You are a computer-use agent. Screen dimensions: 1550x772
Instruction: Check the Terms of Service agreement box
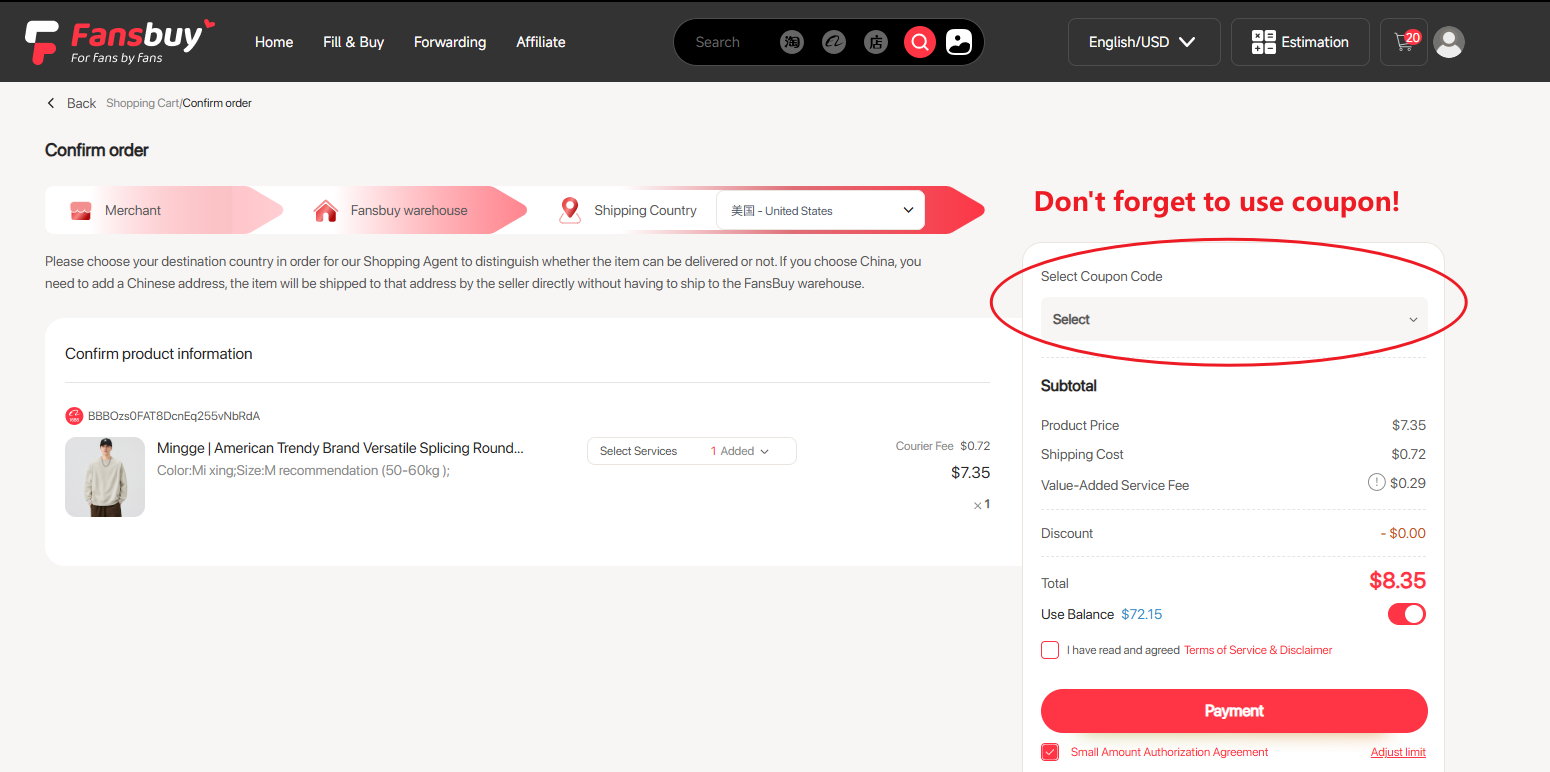(x=1050, y=650)
